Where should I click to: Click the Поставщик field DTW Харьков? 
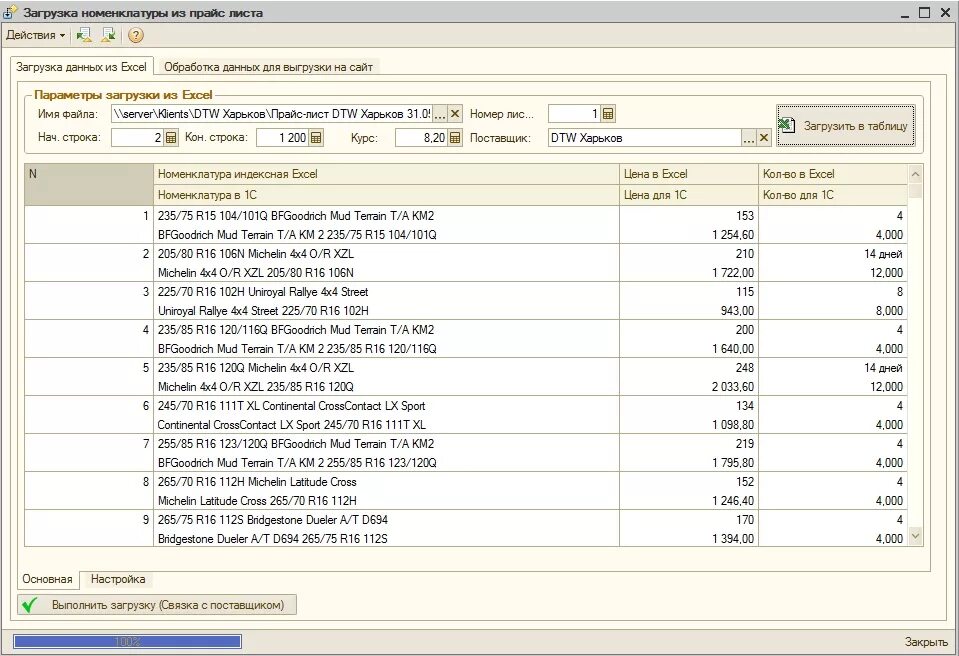(645, 138)
